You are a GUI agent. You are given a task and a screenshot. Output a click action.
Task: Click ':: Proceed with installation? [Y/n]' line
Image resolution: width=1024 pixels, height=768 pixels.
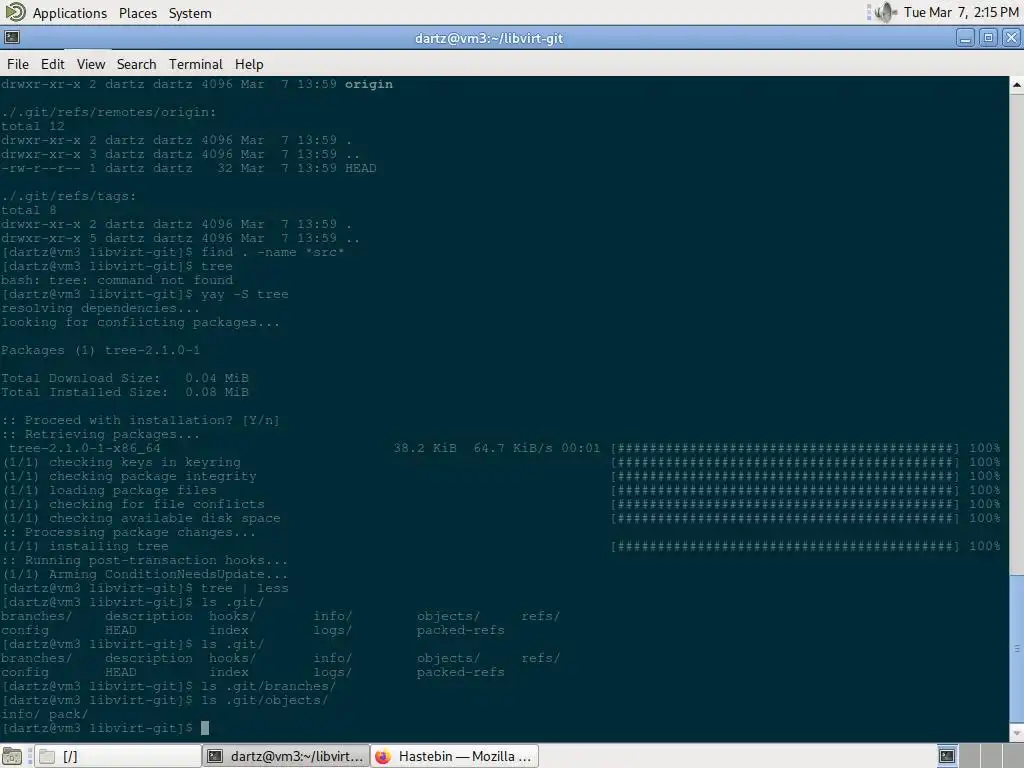(x=140, y=420)
